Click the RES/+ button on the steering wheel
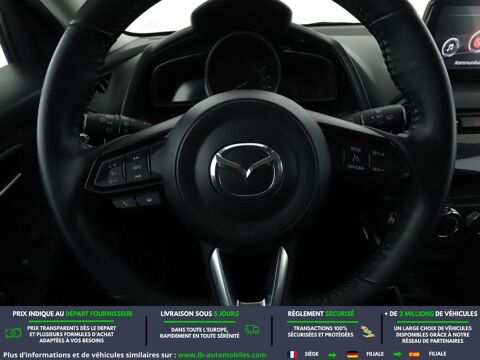The image size is (480, 360). (379, 154)
